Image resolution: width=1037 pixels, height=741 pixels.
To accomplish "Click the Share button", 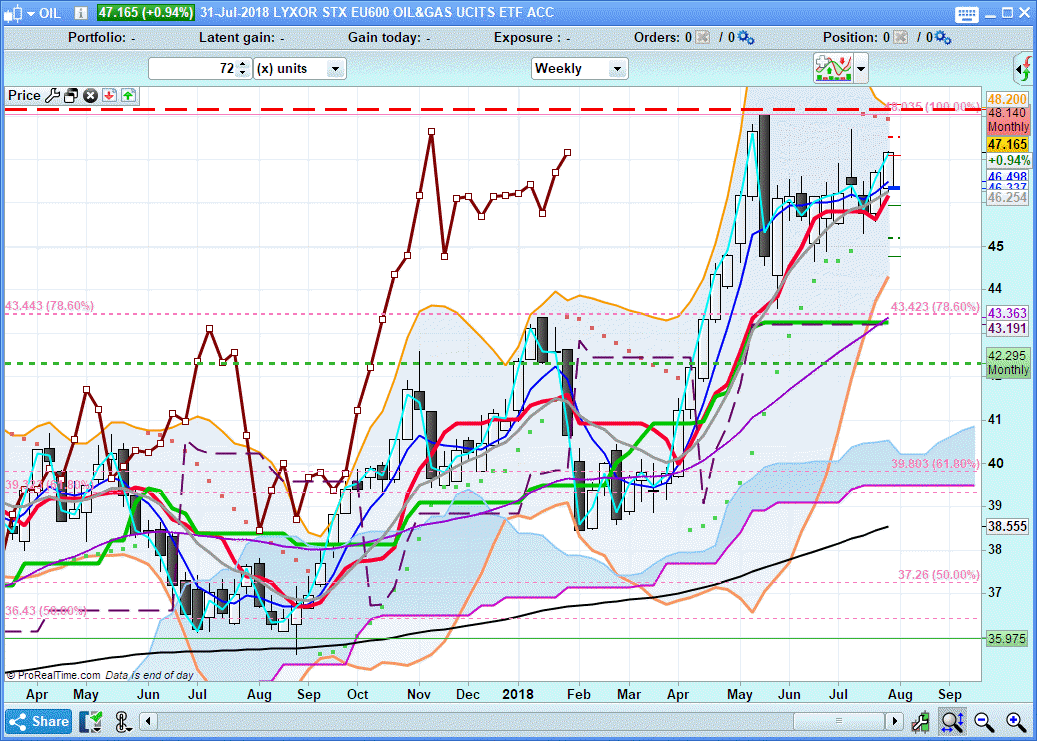I will [x=39, y=721].
